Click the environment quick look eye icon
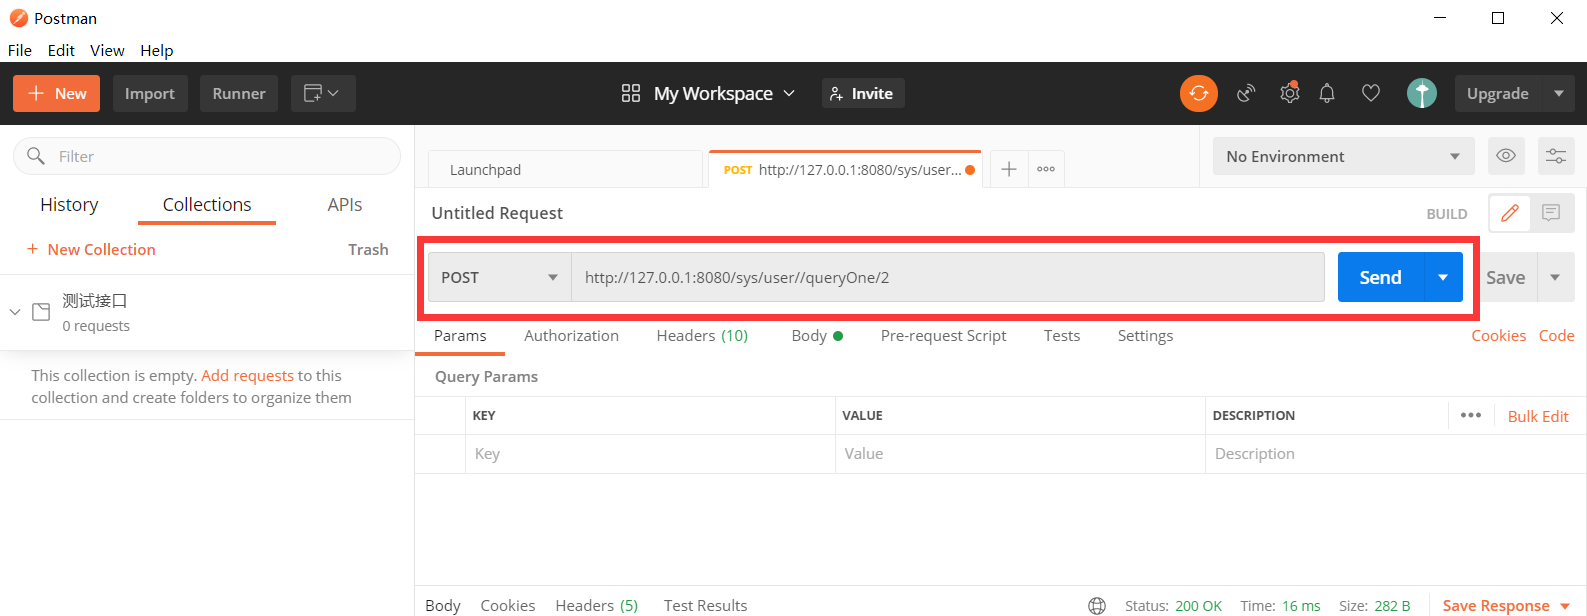This screenshot has height=616, width=1587. click(1506, 156)
